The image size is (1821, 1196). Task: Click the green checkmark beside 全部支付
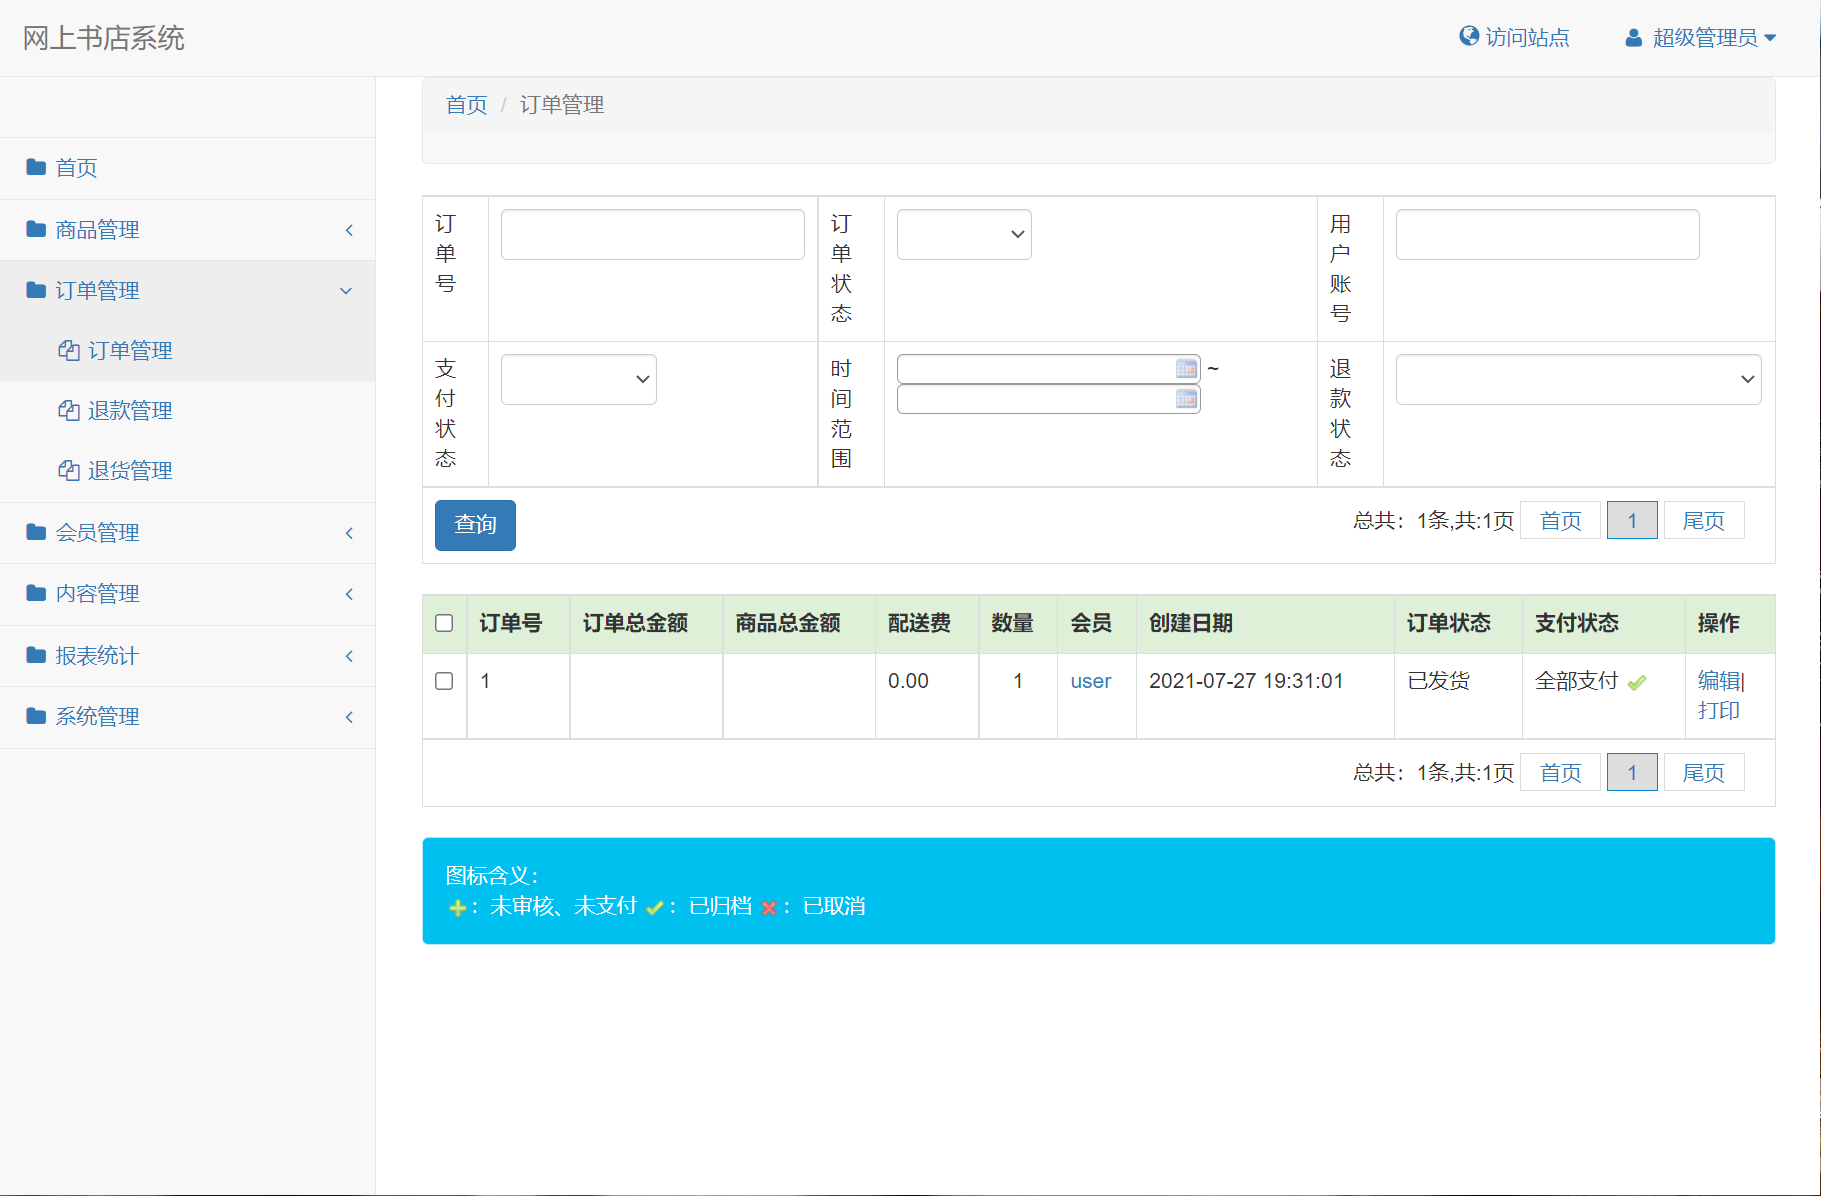pyautogui.click(x=1637, y=682)
